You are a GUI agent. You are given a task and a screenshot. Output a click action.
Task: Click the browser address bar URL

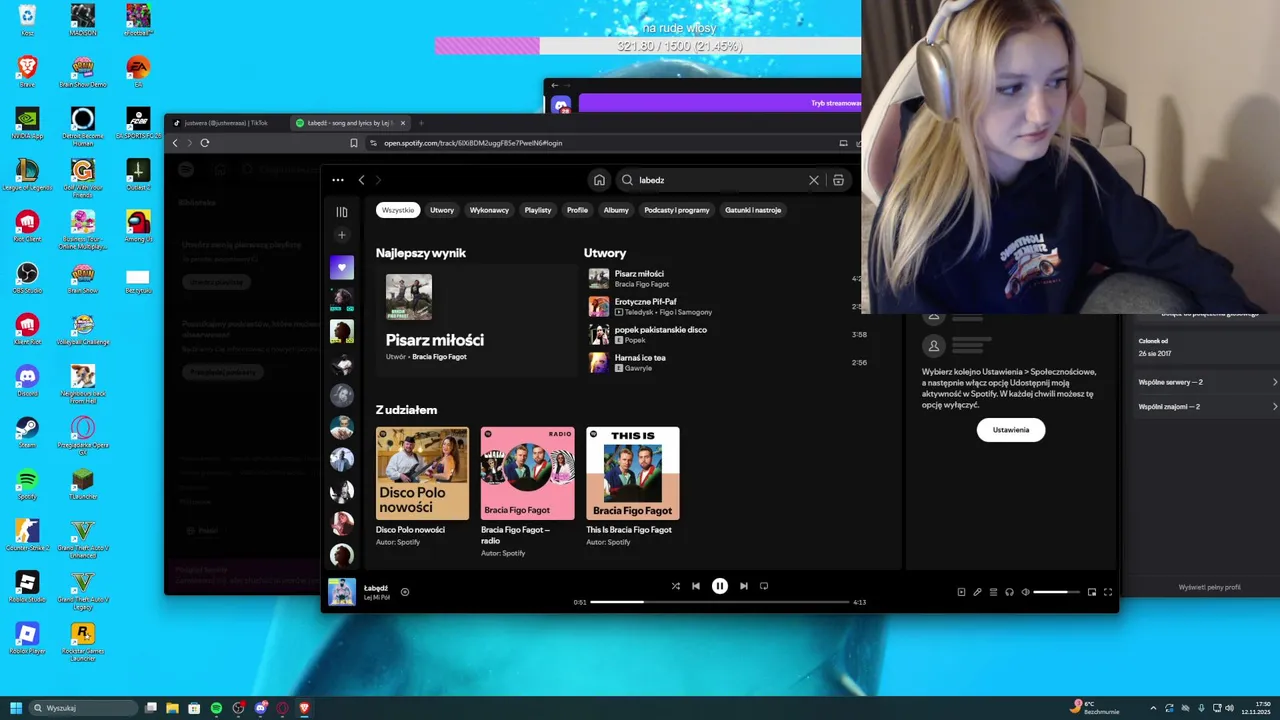point(473,143)
